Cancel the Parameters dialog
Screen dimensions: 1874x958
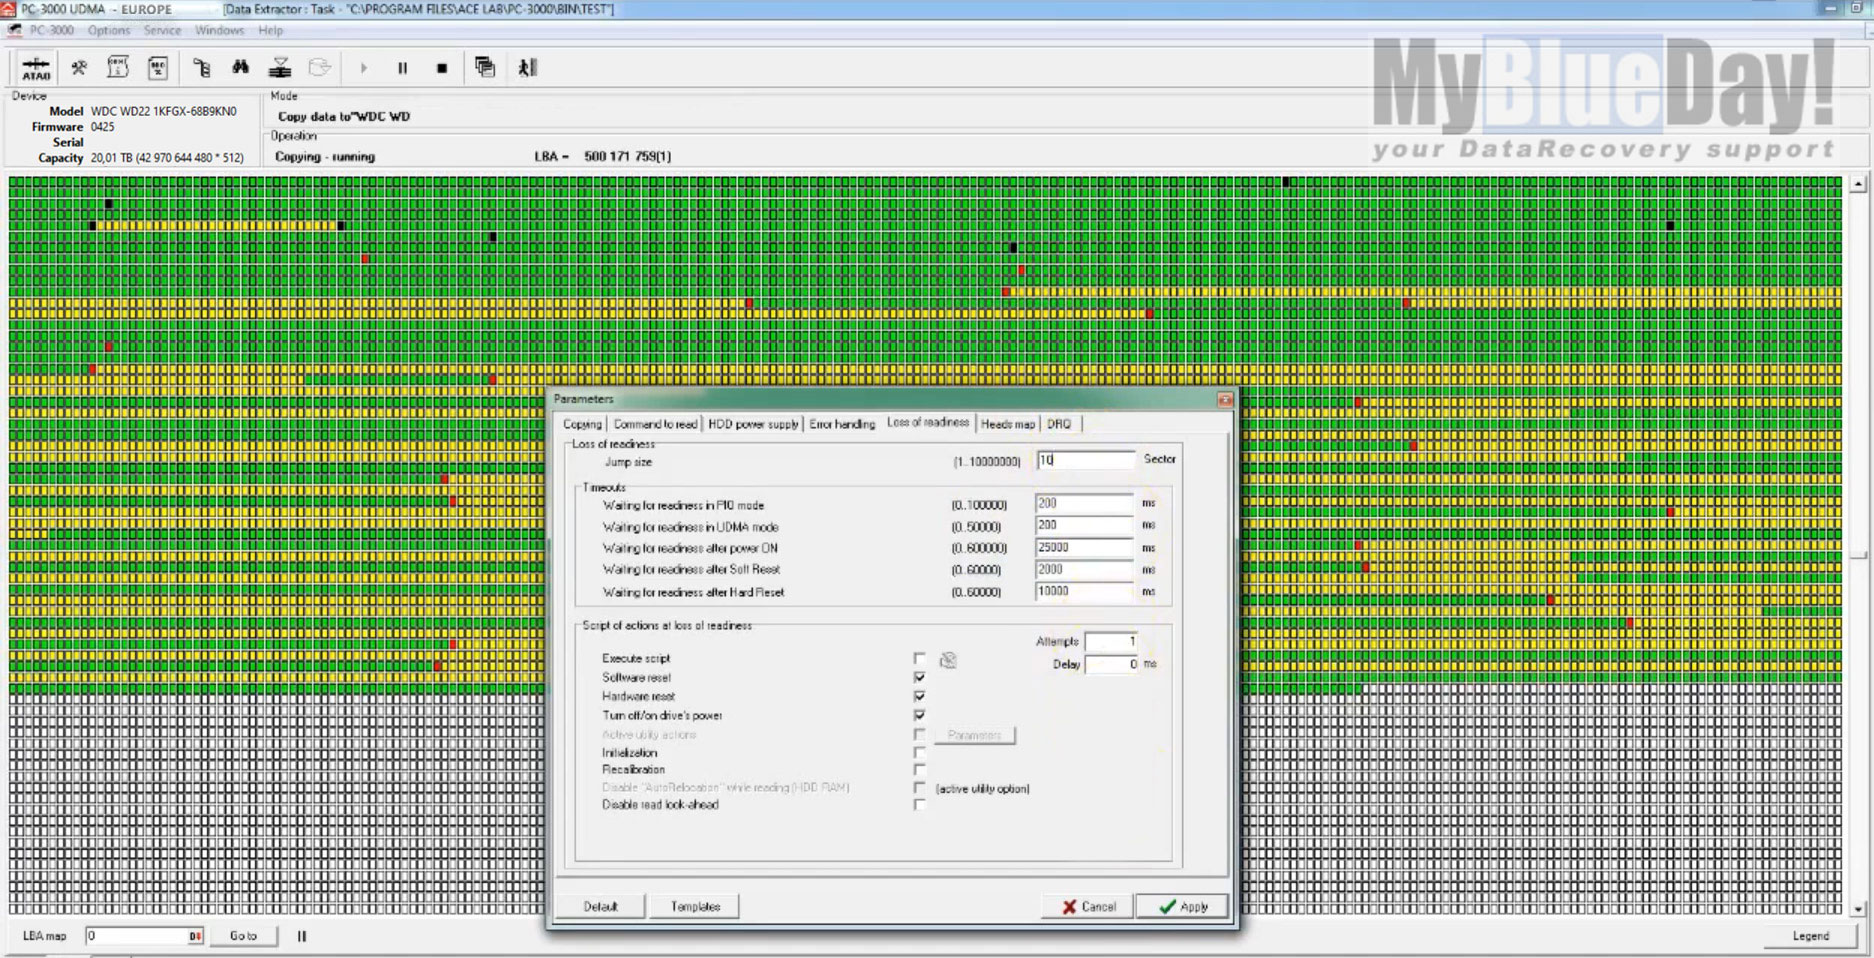[x=1088, y=907]
